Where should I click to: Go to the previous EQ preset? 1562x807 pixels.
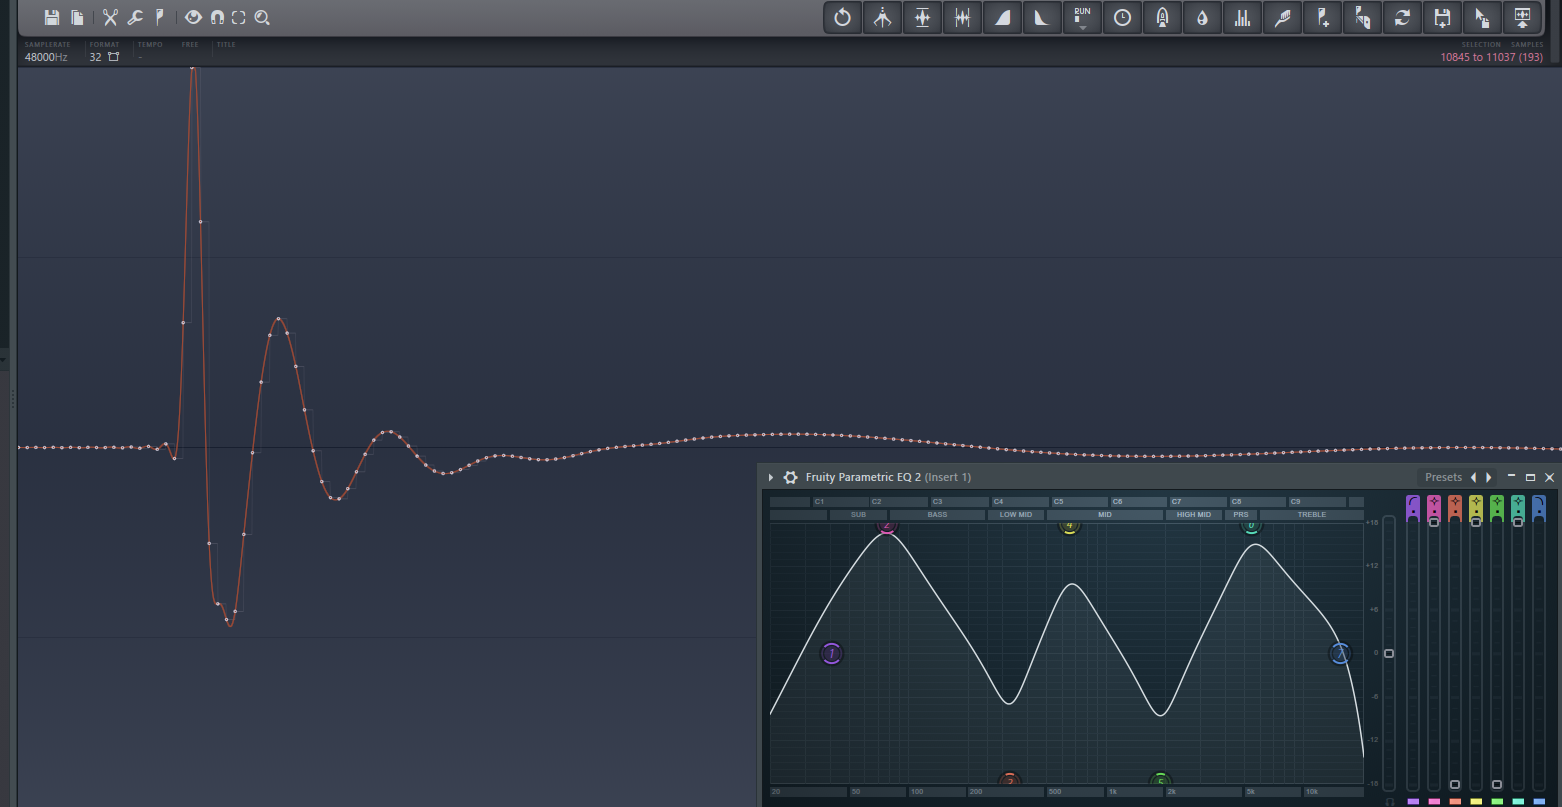[x=1473, y=478]
